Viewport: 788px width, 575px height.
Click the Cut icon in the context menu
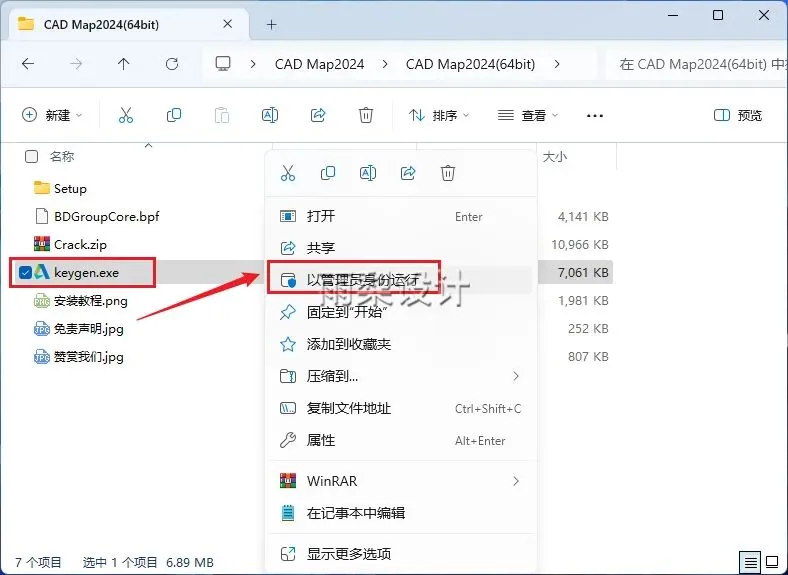tap(288, 173)
